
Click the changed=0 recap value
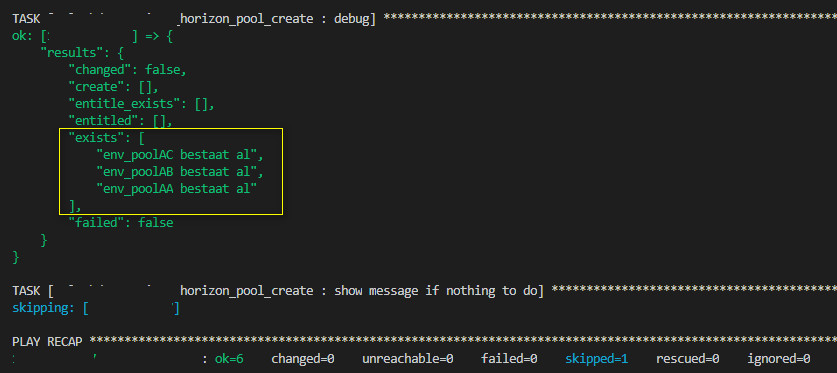(x=303, y=359)
